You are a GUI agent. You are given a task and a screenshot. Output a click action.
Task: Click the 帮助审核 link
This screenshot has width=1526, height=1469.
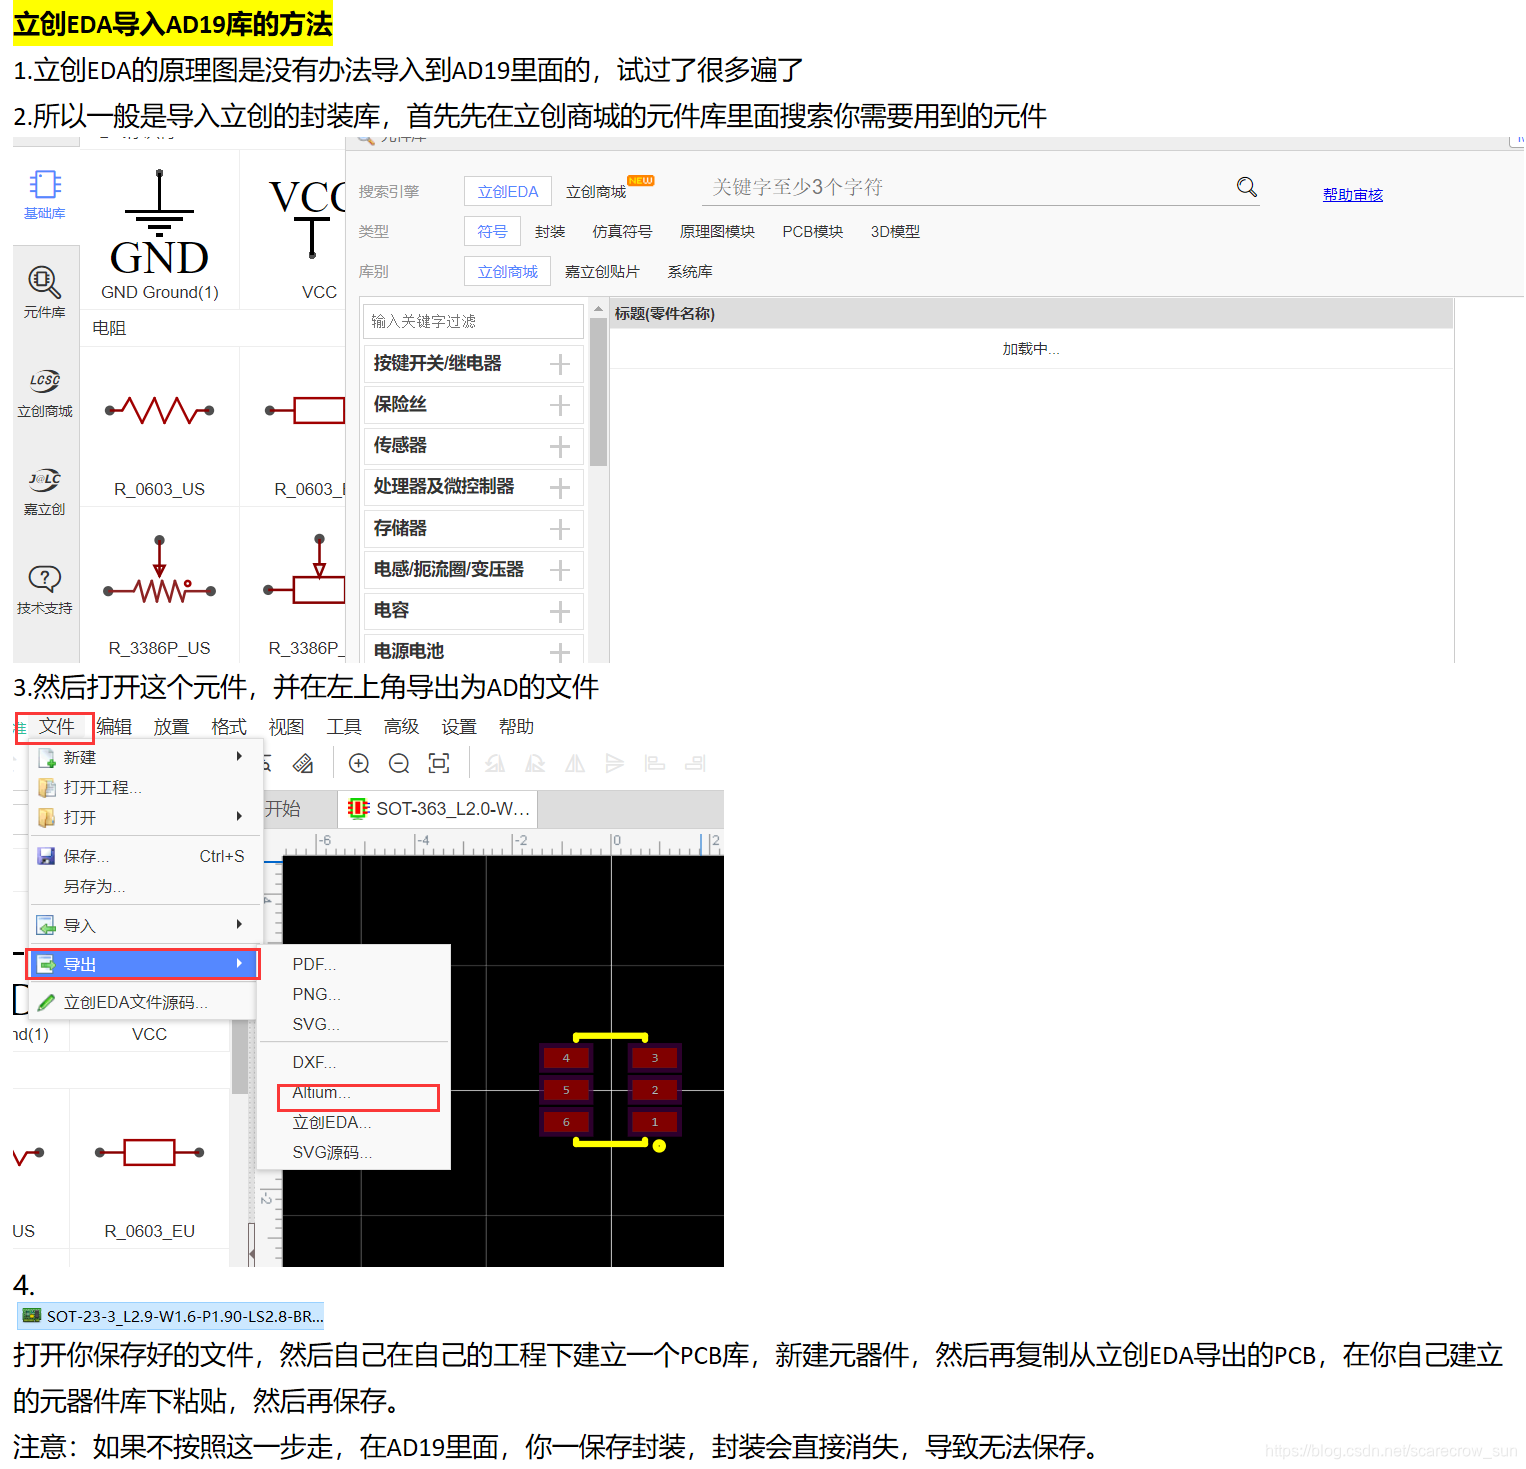coord(1352,194)
